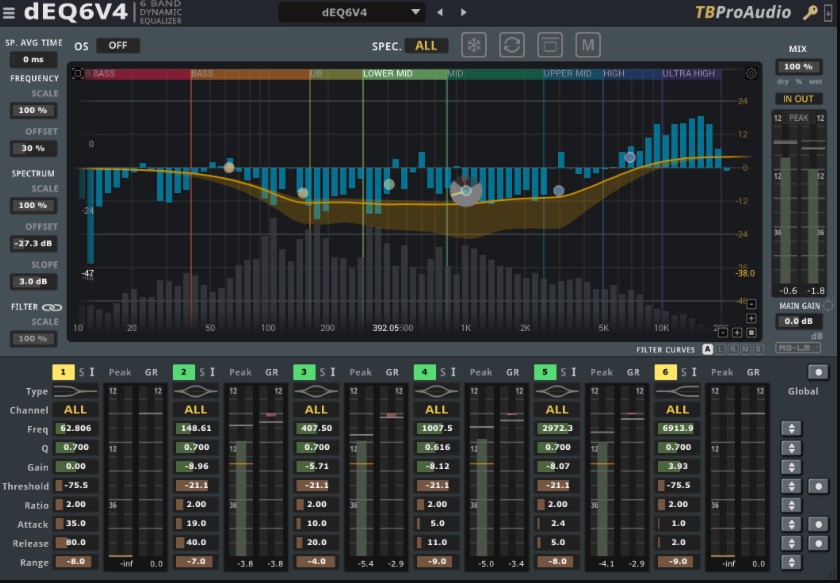This screenshot has width=840, height=583.
Task: Click the Global dot button in Release row
Action: (x=818, y=543)
